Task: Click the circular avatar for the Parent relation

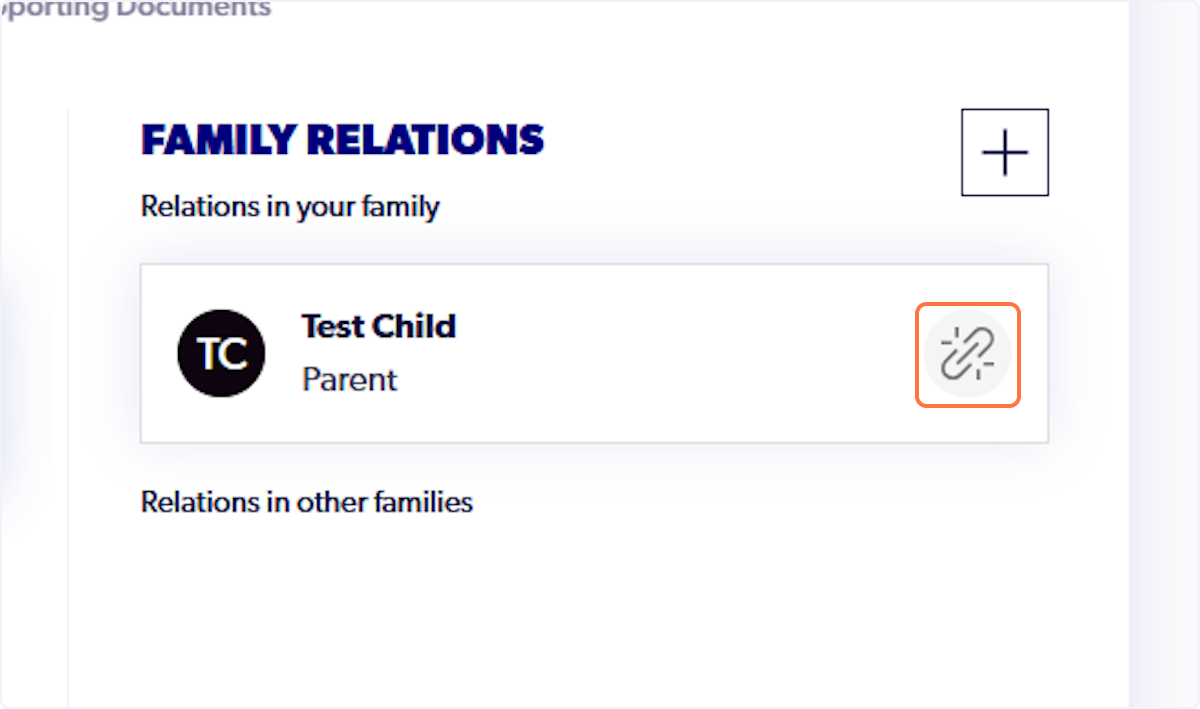Action: [221, 353]
